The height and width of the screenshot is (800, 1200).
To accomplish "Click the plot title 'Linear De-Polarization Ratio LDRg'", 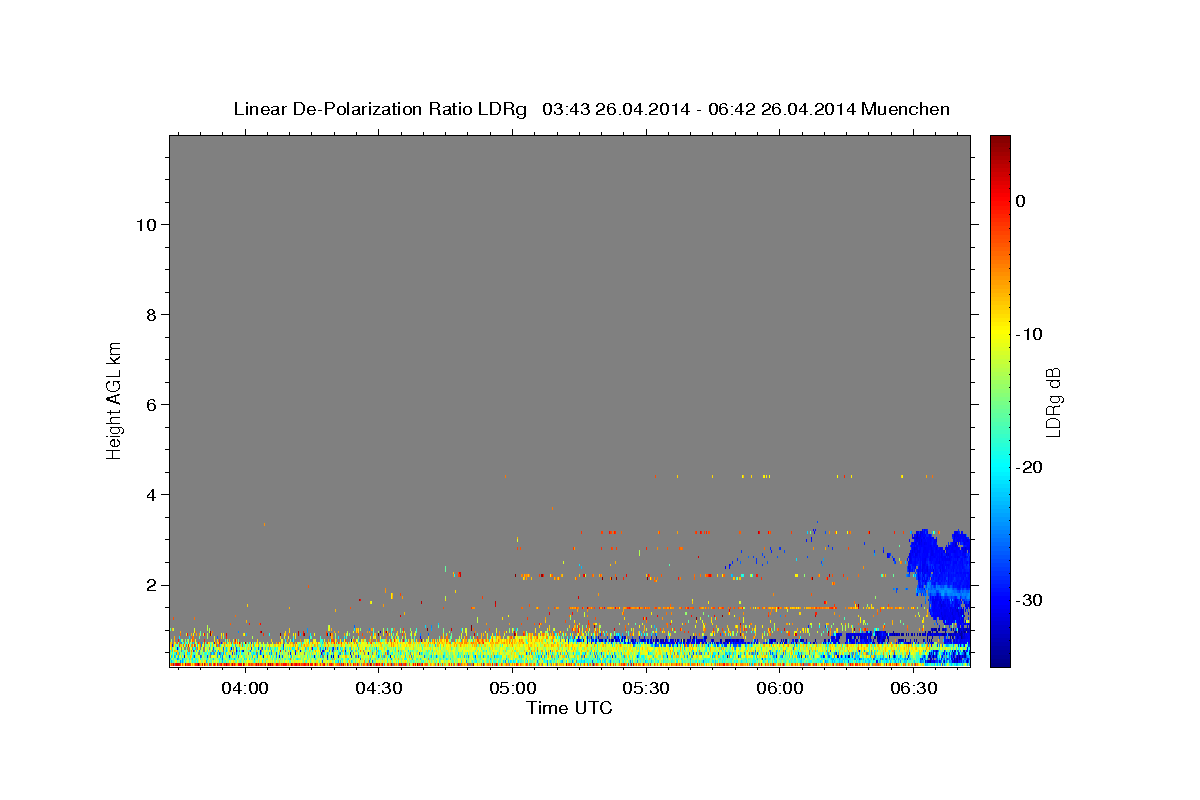I will [380, 109].
